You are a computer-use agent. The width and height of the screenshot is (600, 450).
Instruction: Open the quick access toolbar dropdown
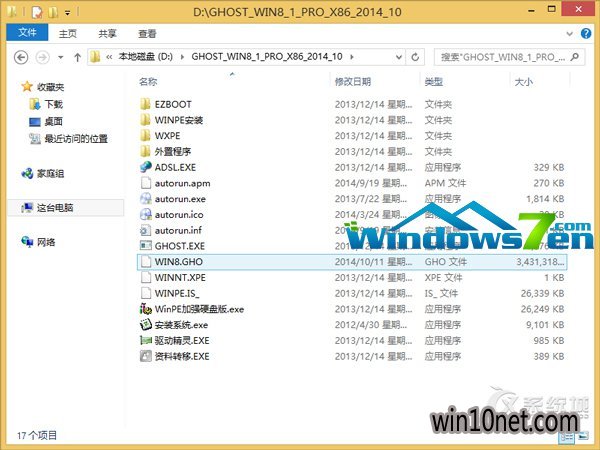pos(68,13)
